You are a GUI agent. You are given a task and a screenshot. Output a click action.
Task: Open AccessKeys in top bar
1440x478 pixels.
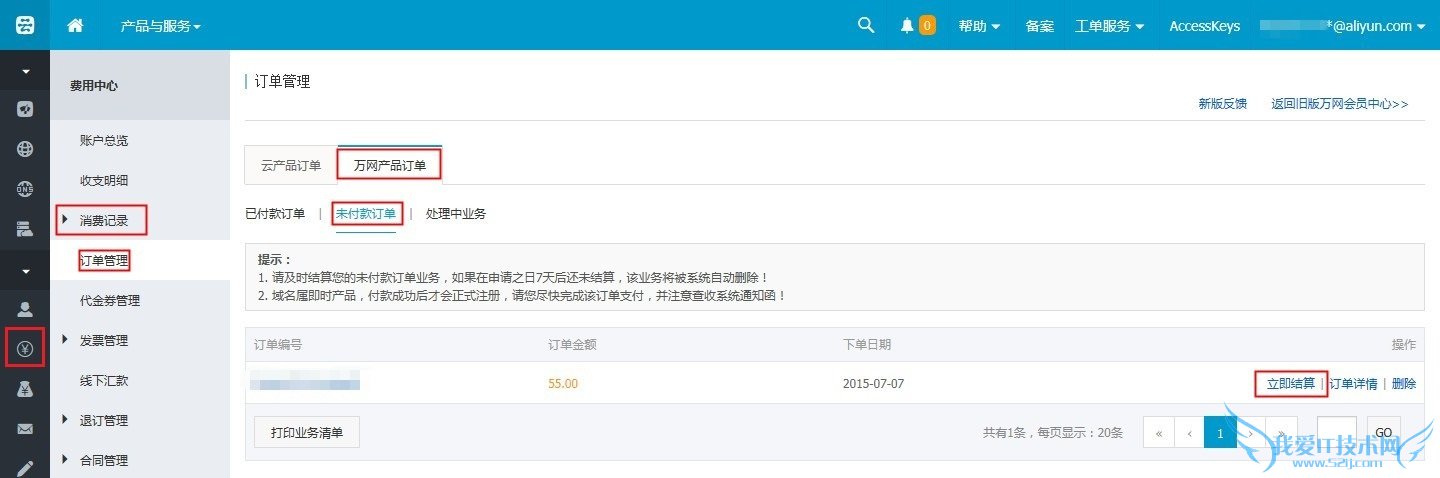[x=1205, y=26]
